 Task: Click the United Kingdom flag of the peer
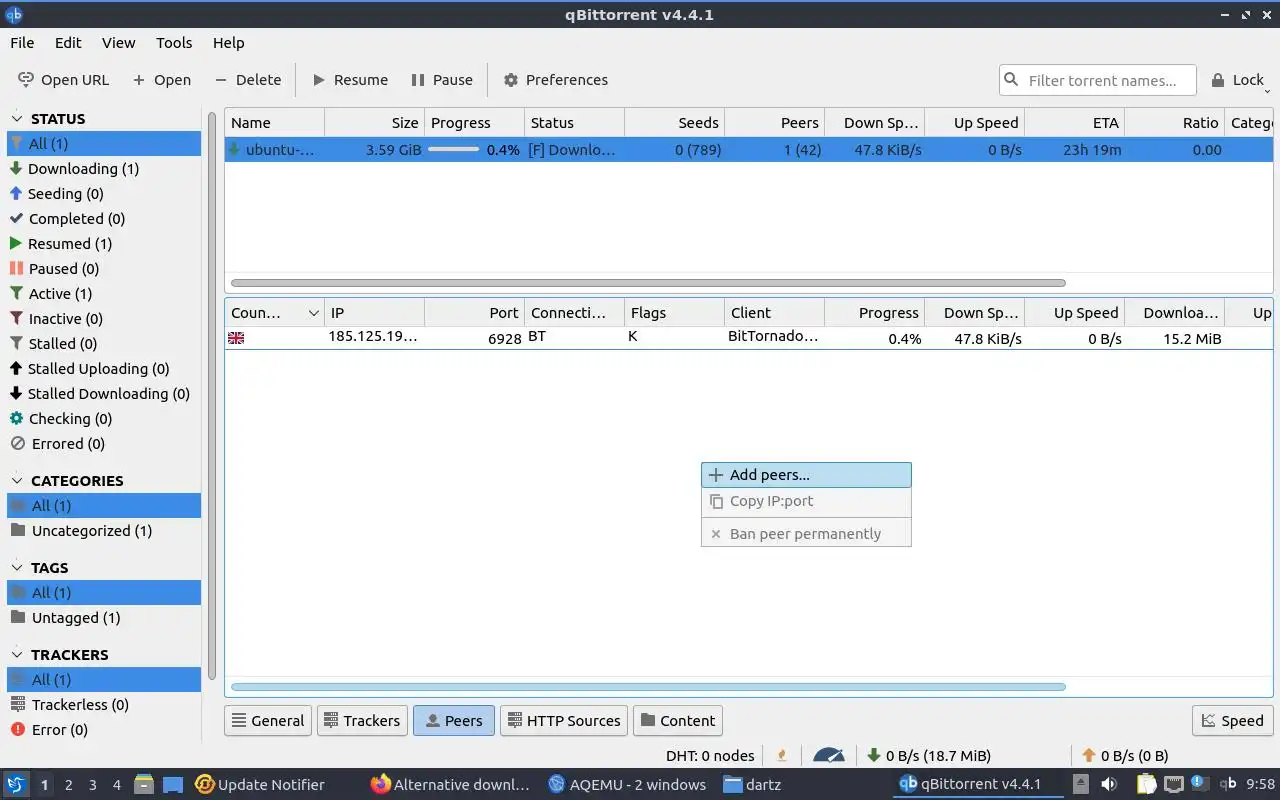tap(236, 338)
